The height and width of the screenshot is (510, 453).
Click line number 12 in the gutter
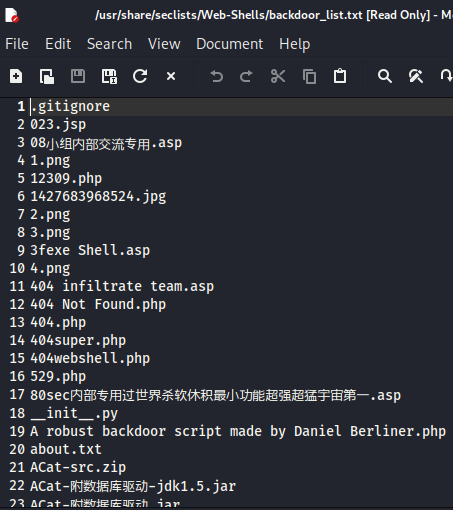17,305
